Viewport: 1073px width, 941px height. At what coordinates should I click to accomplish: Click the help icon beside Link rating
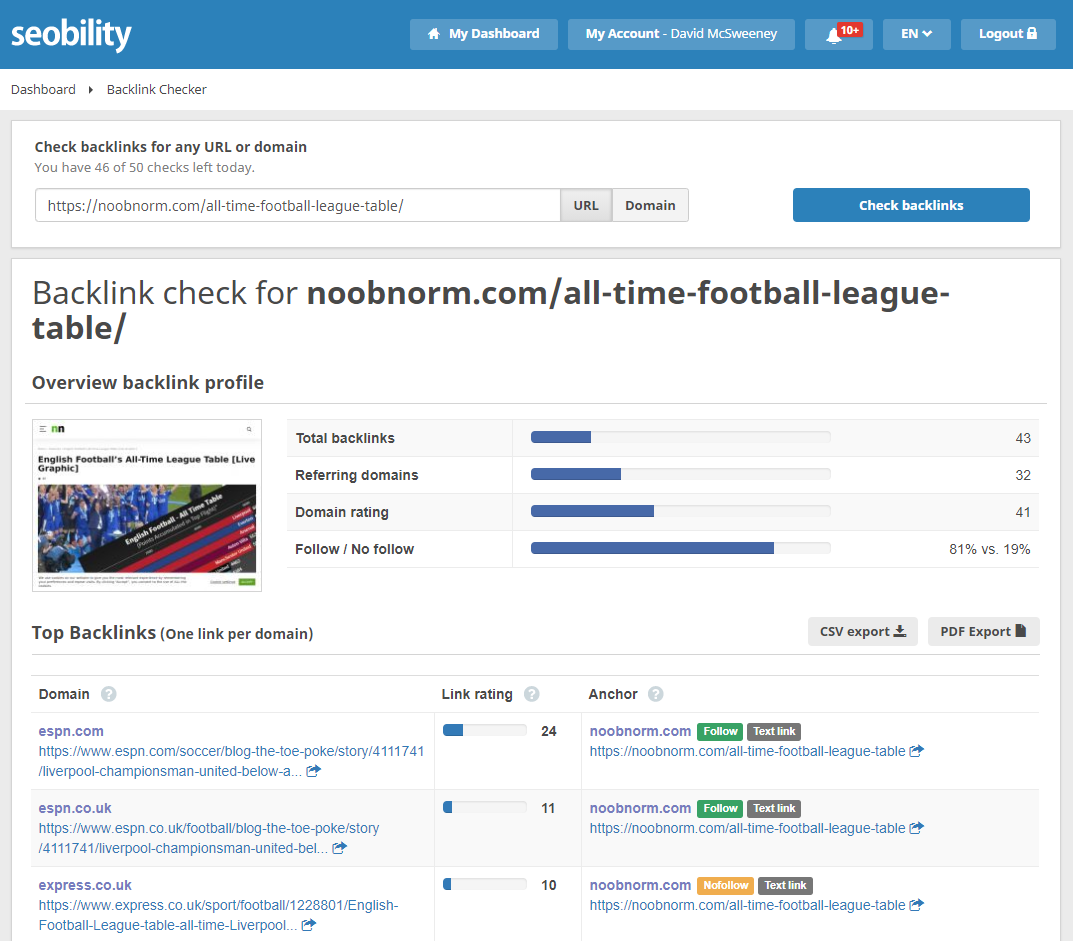coord(531,694)
